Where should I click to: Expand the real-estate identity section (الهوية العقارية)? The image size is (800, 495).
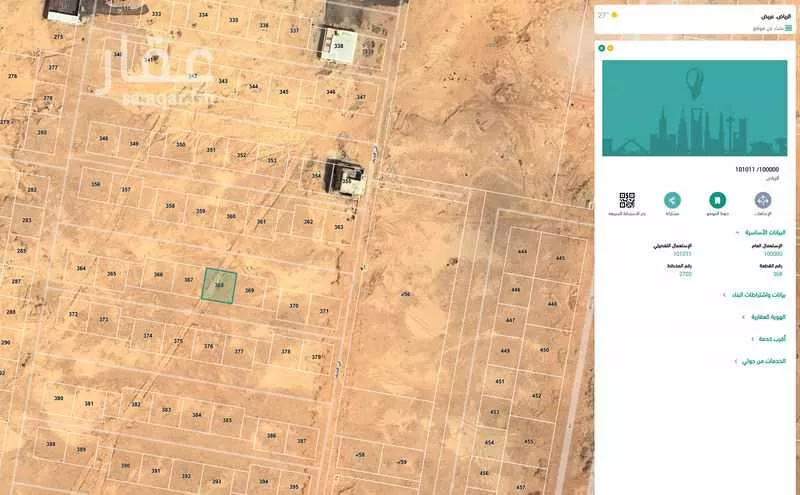point(764,317)
